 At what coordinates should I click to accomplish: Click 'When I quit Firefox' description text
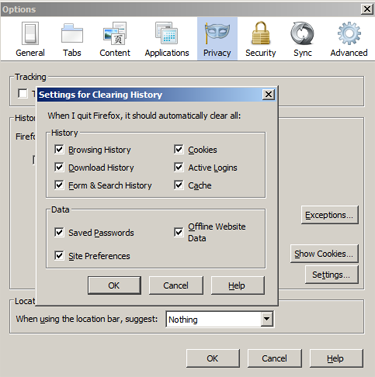click(144, 116)
